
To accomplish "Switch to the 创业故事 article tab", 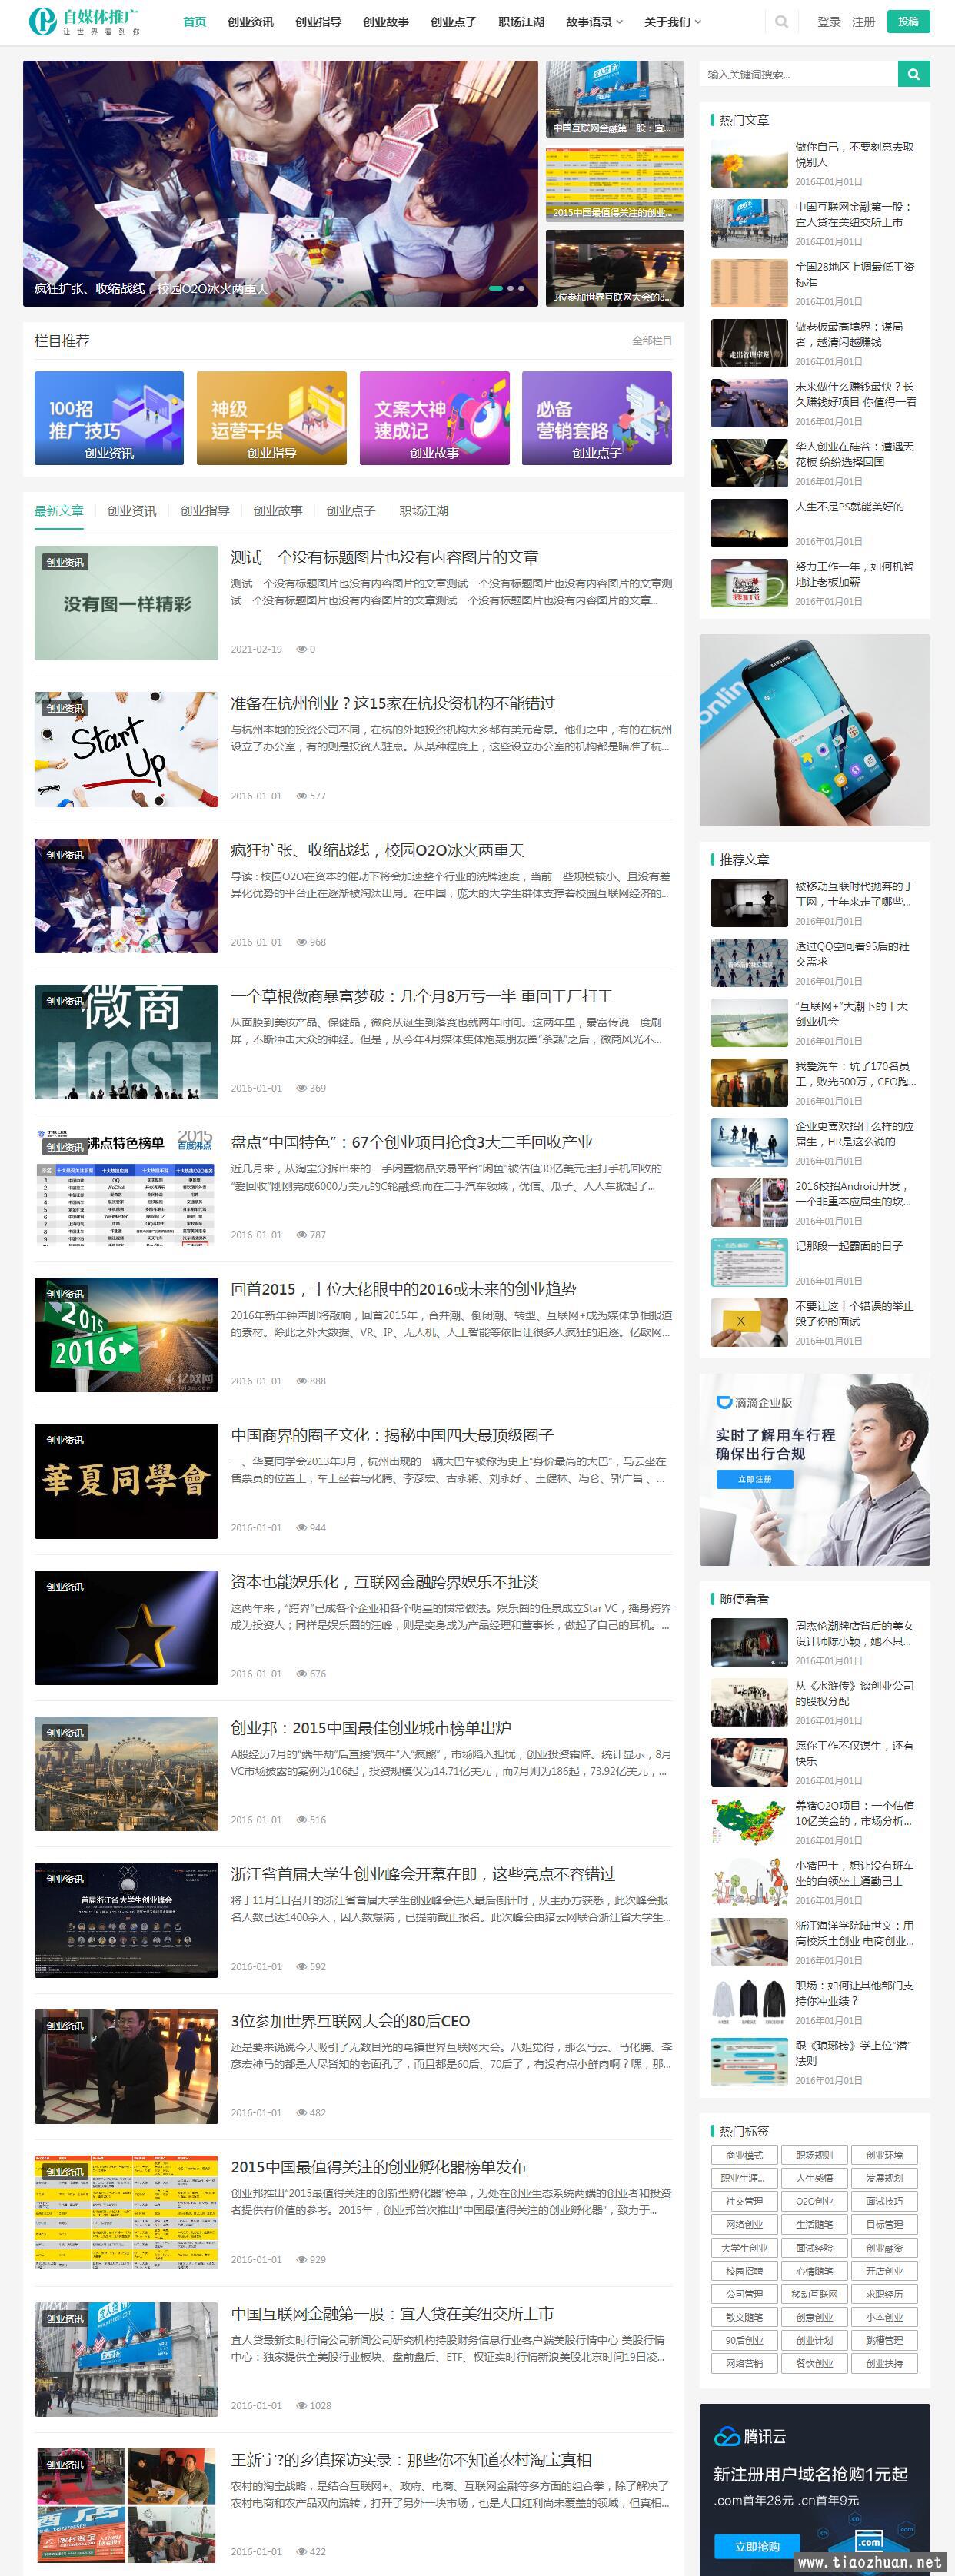I will click(277, 511).
